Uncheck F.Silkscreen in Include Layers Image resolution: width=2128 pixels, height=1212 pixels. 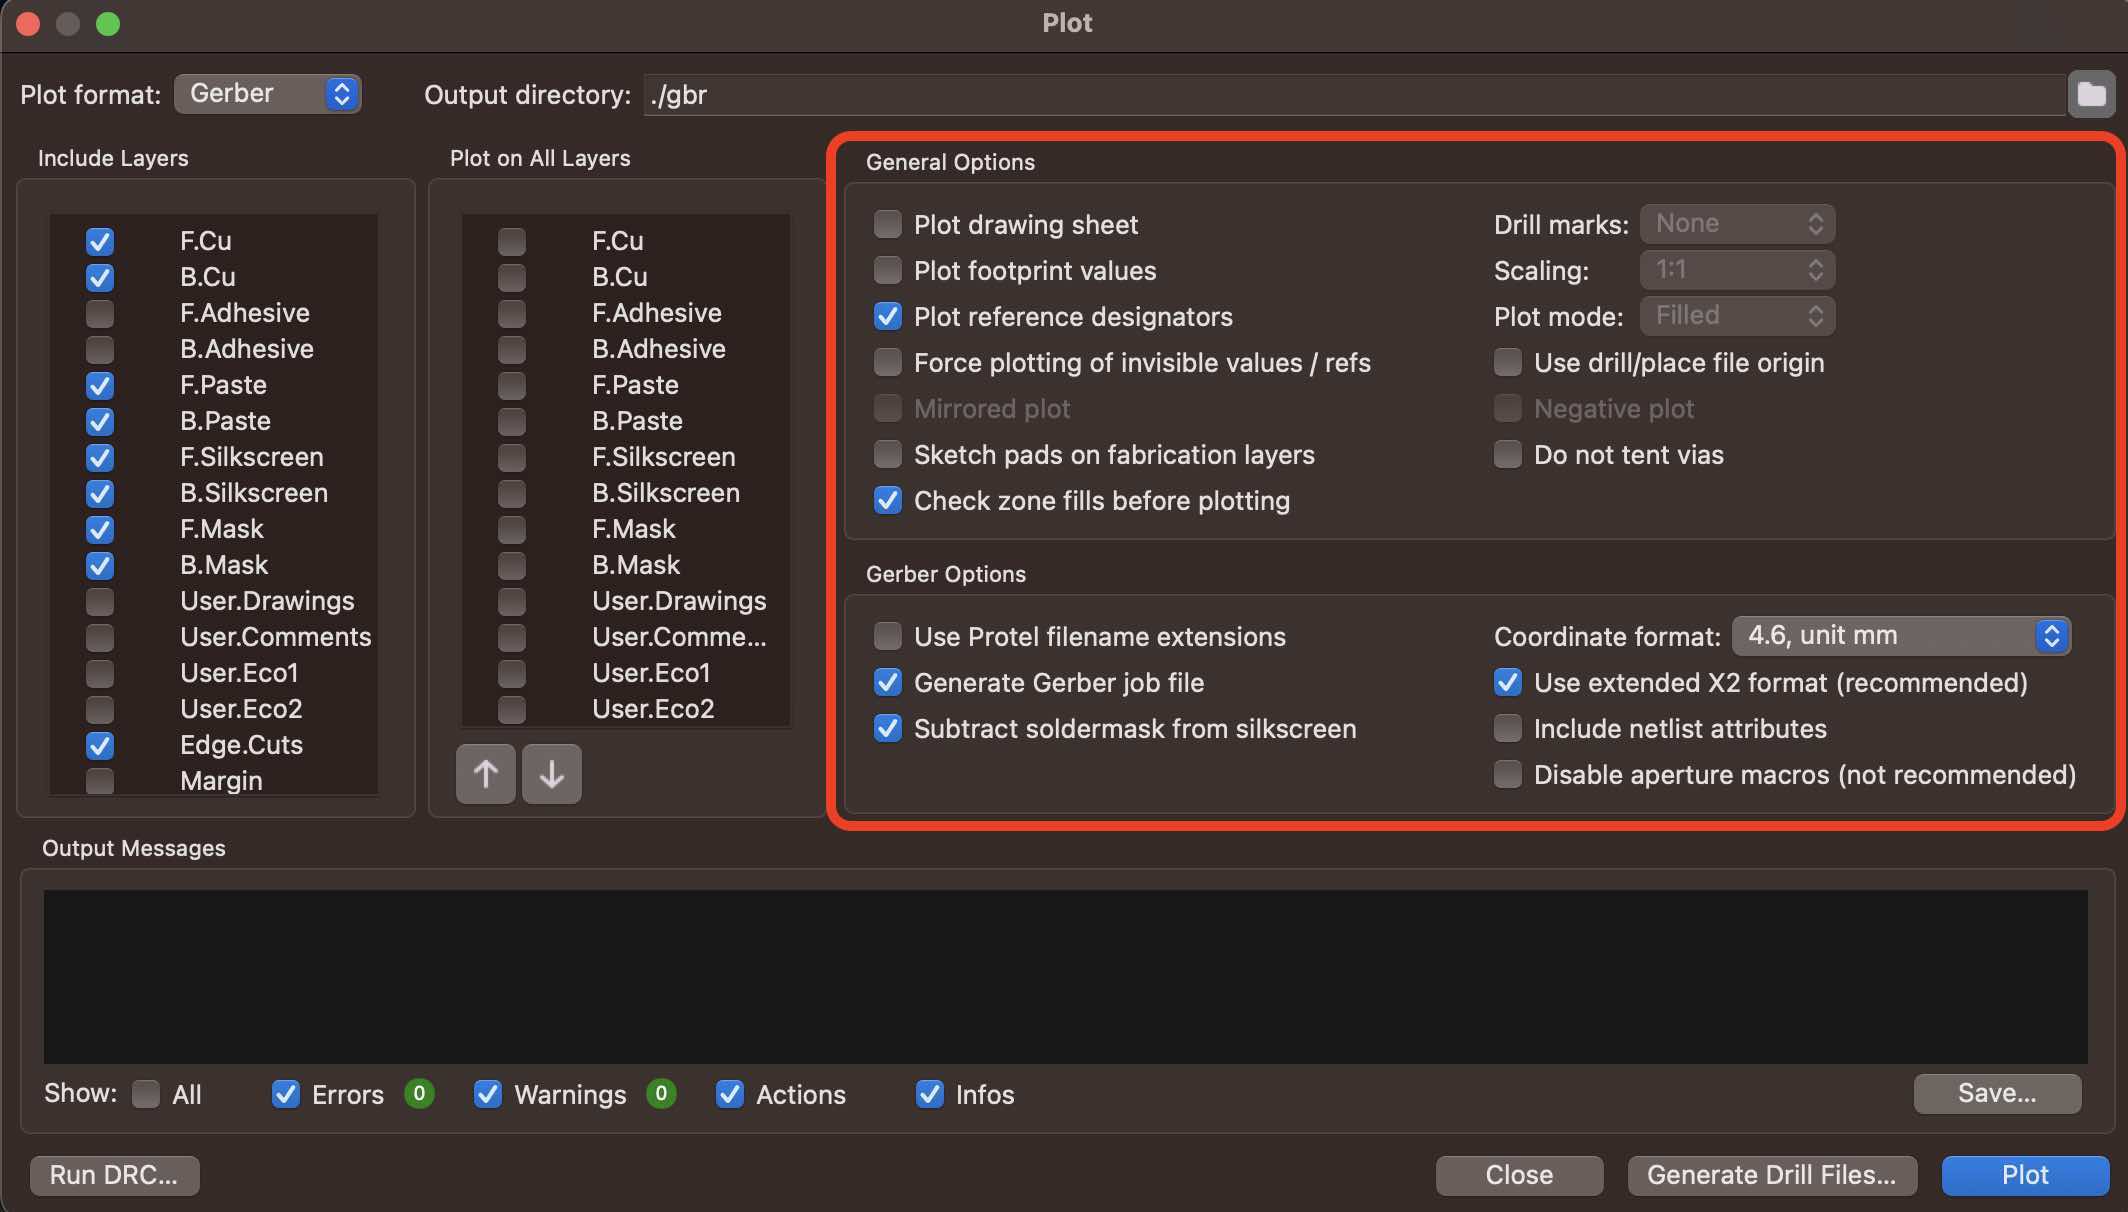tap(100, 457)
